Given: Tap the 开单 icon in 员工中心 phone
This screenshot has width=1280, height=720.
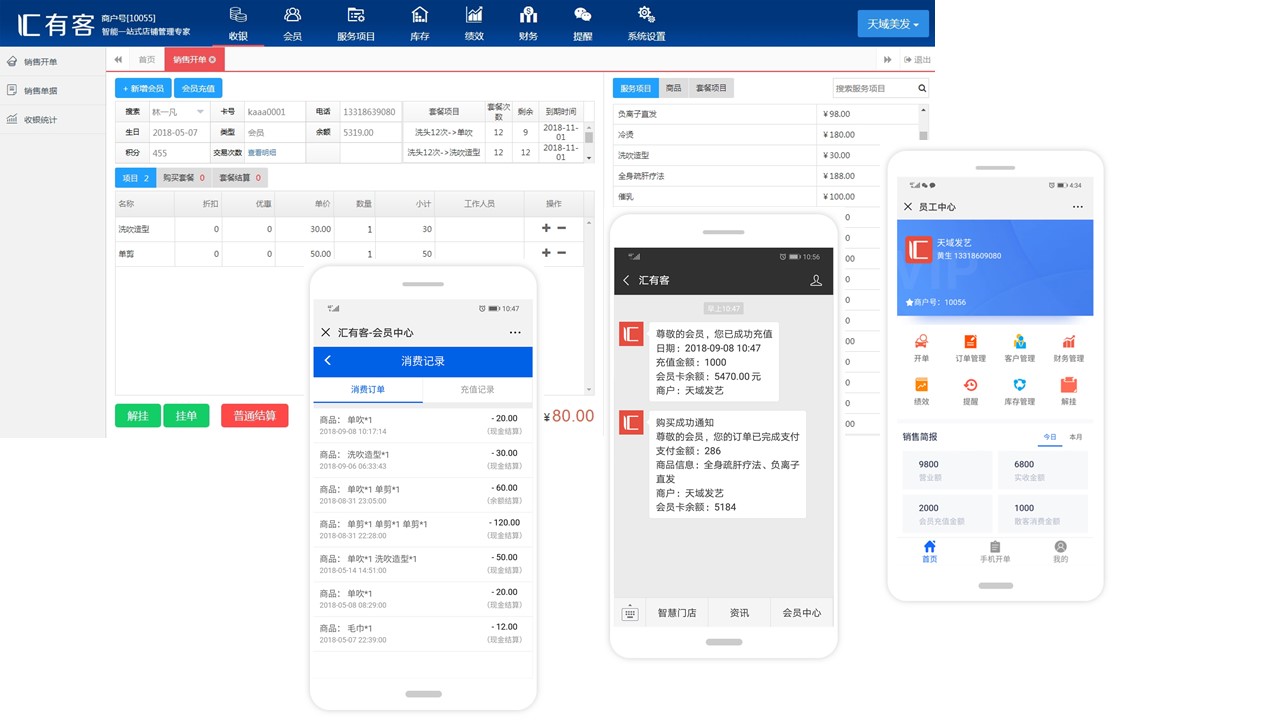Looking at the screenshot, I should [x=921, y=342].
